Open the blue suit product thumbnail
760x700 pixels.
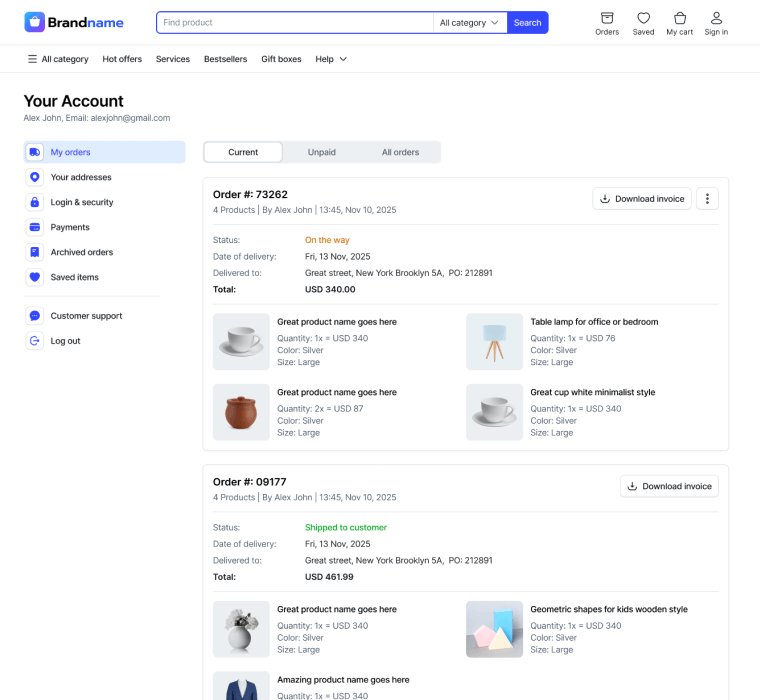tap(241, 685)
